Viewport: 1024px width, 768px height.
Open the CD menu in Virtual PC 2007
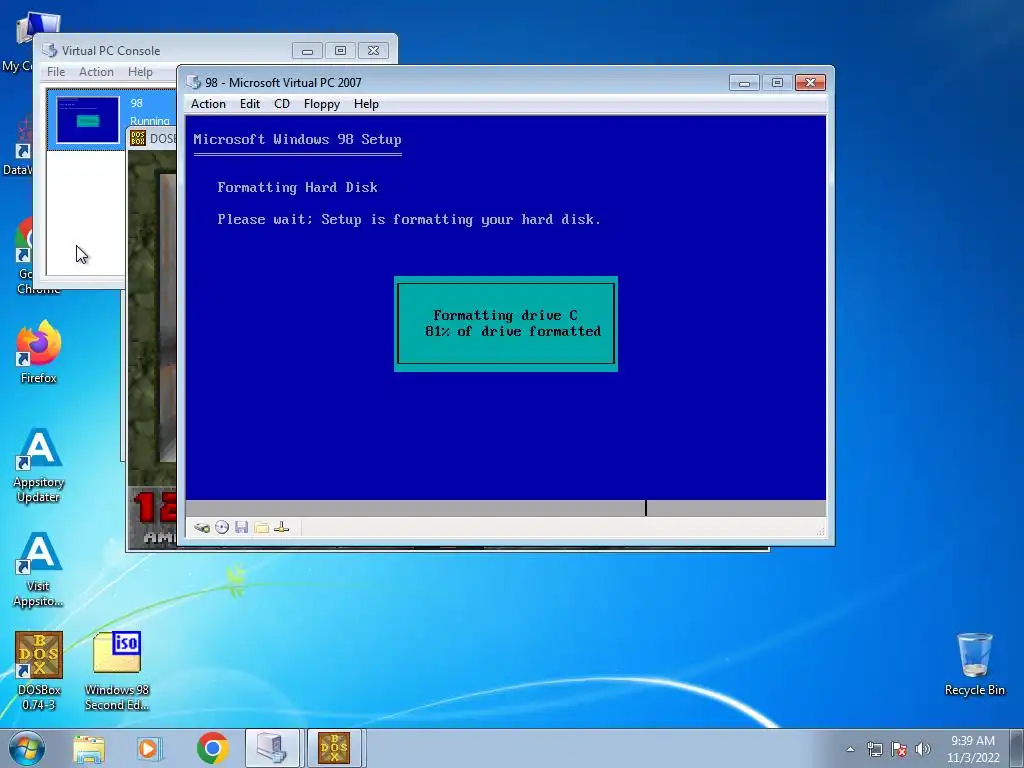pos(281,104)
